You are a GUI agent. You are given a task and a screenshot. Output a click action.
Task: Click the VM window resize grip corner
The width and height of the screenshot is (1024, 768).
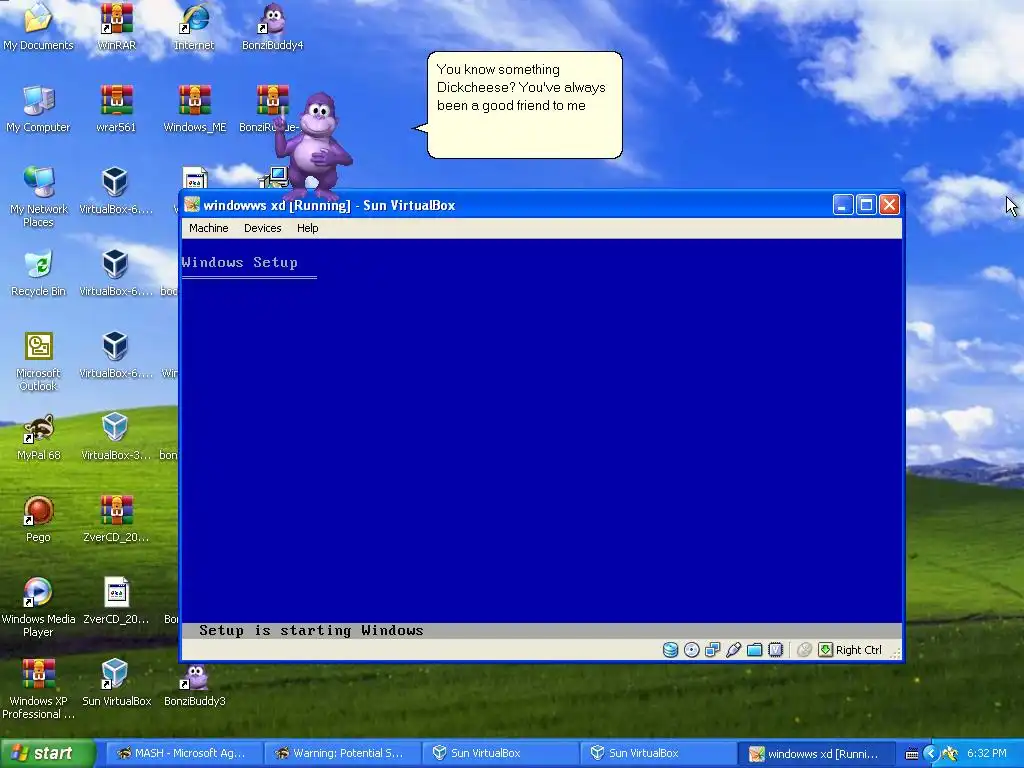coord(895,652)
